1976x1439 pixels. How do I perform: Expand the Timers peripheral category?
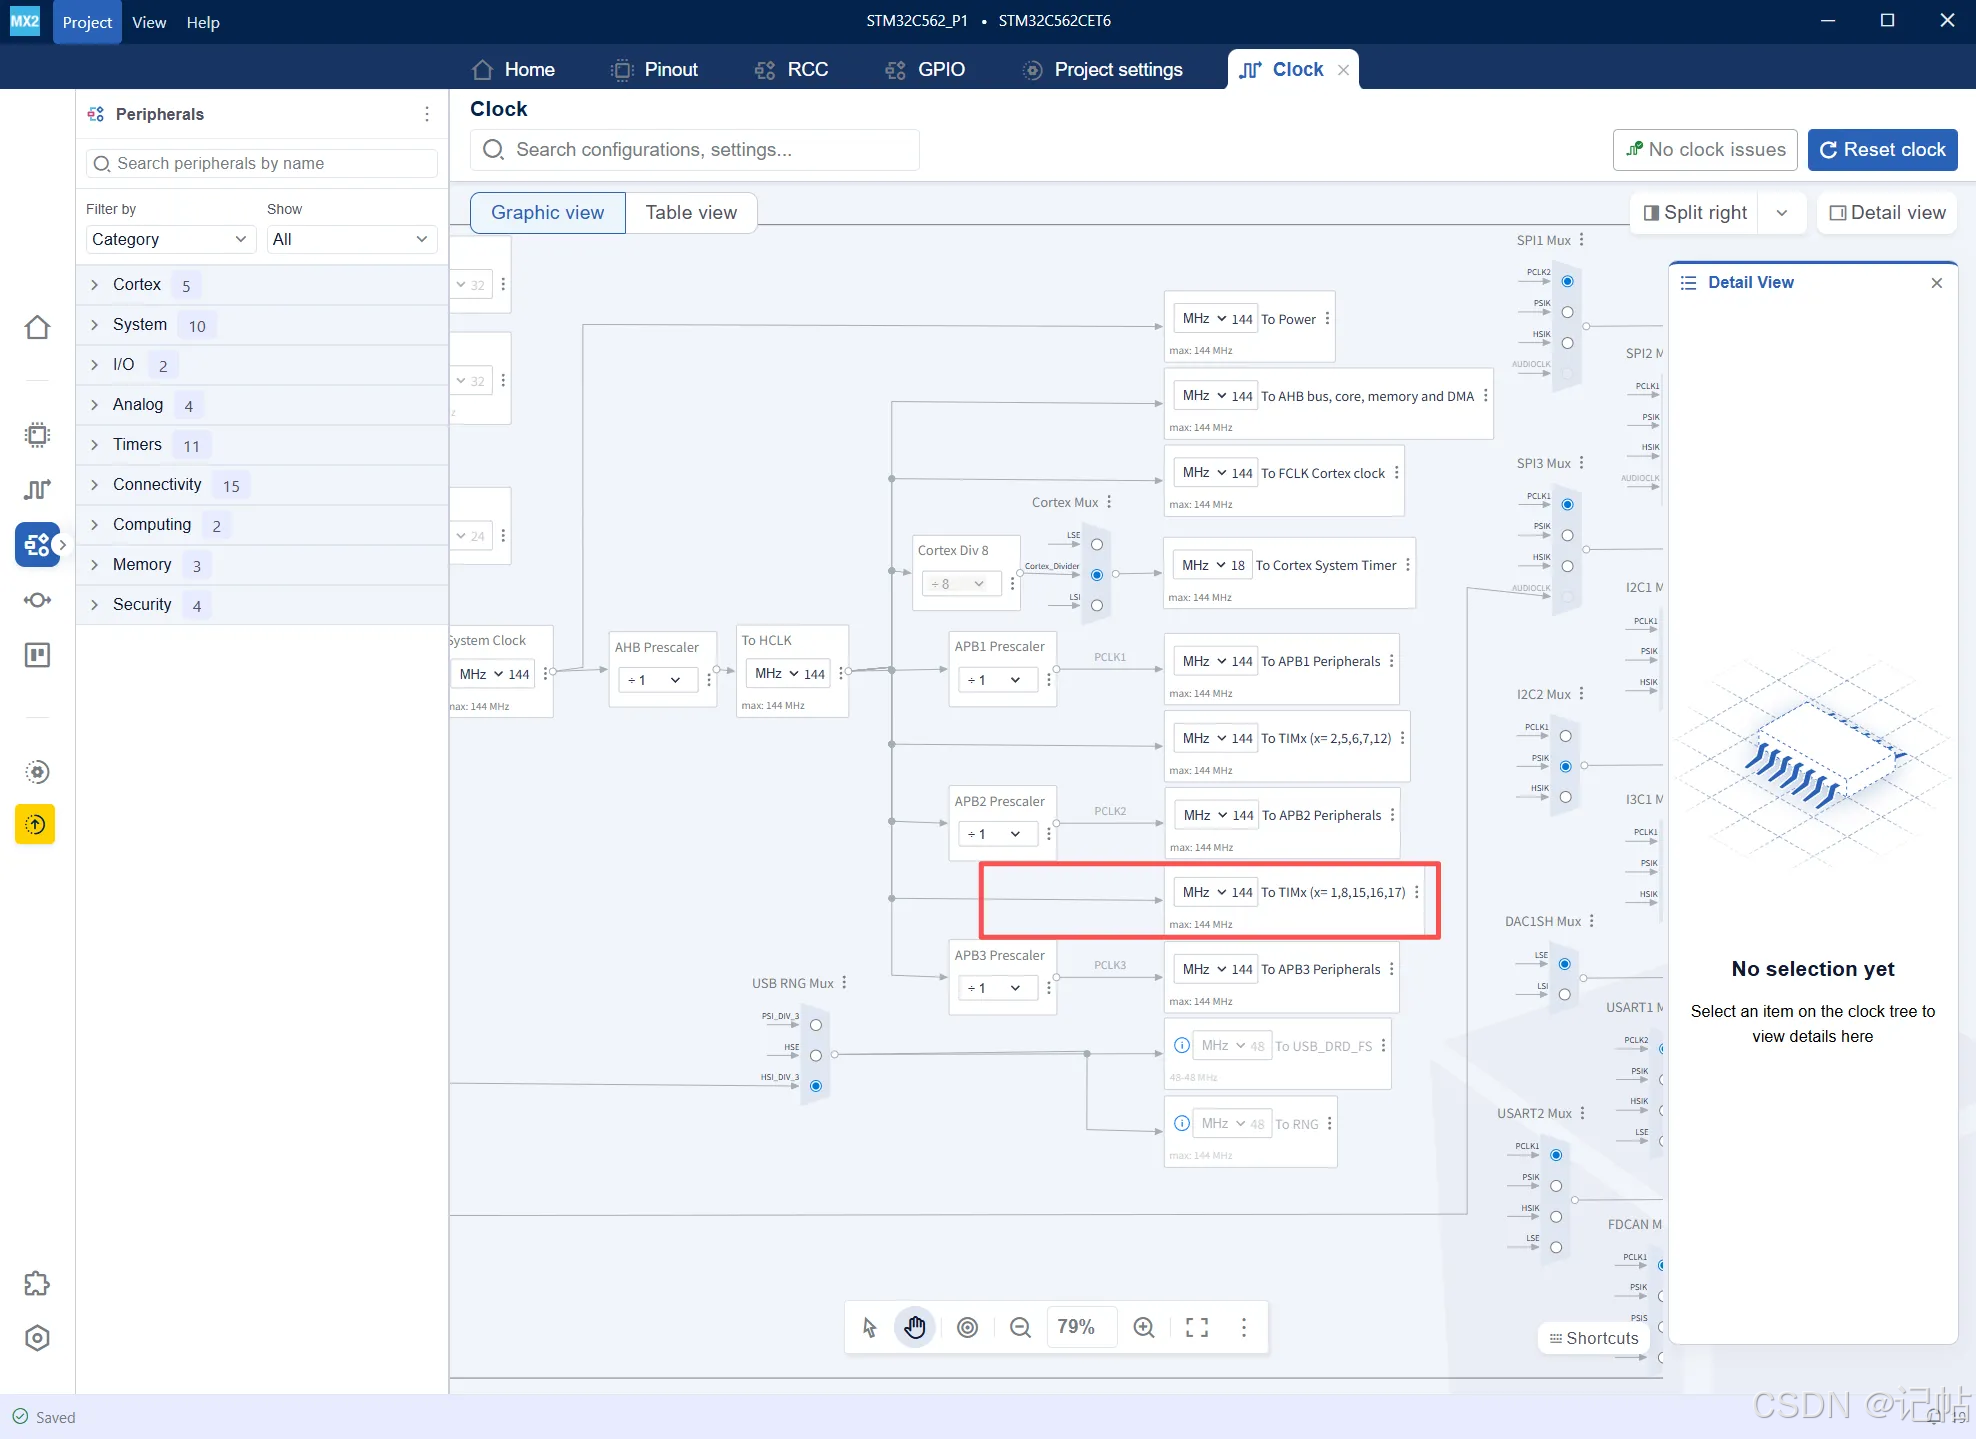click(262, 445)
